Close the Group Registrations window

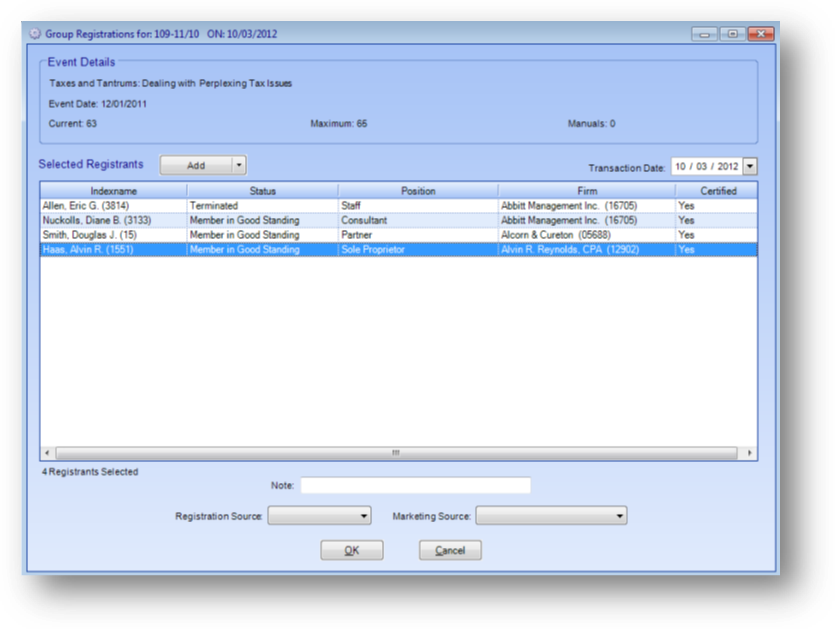click(760, 34)
